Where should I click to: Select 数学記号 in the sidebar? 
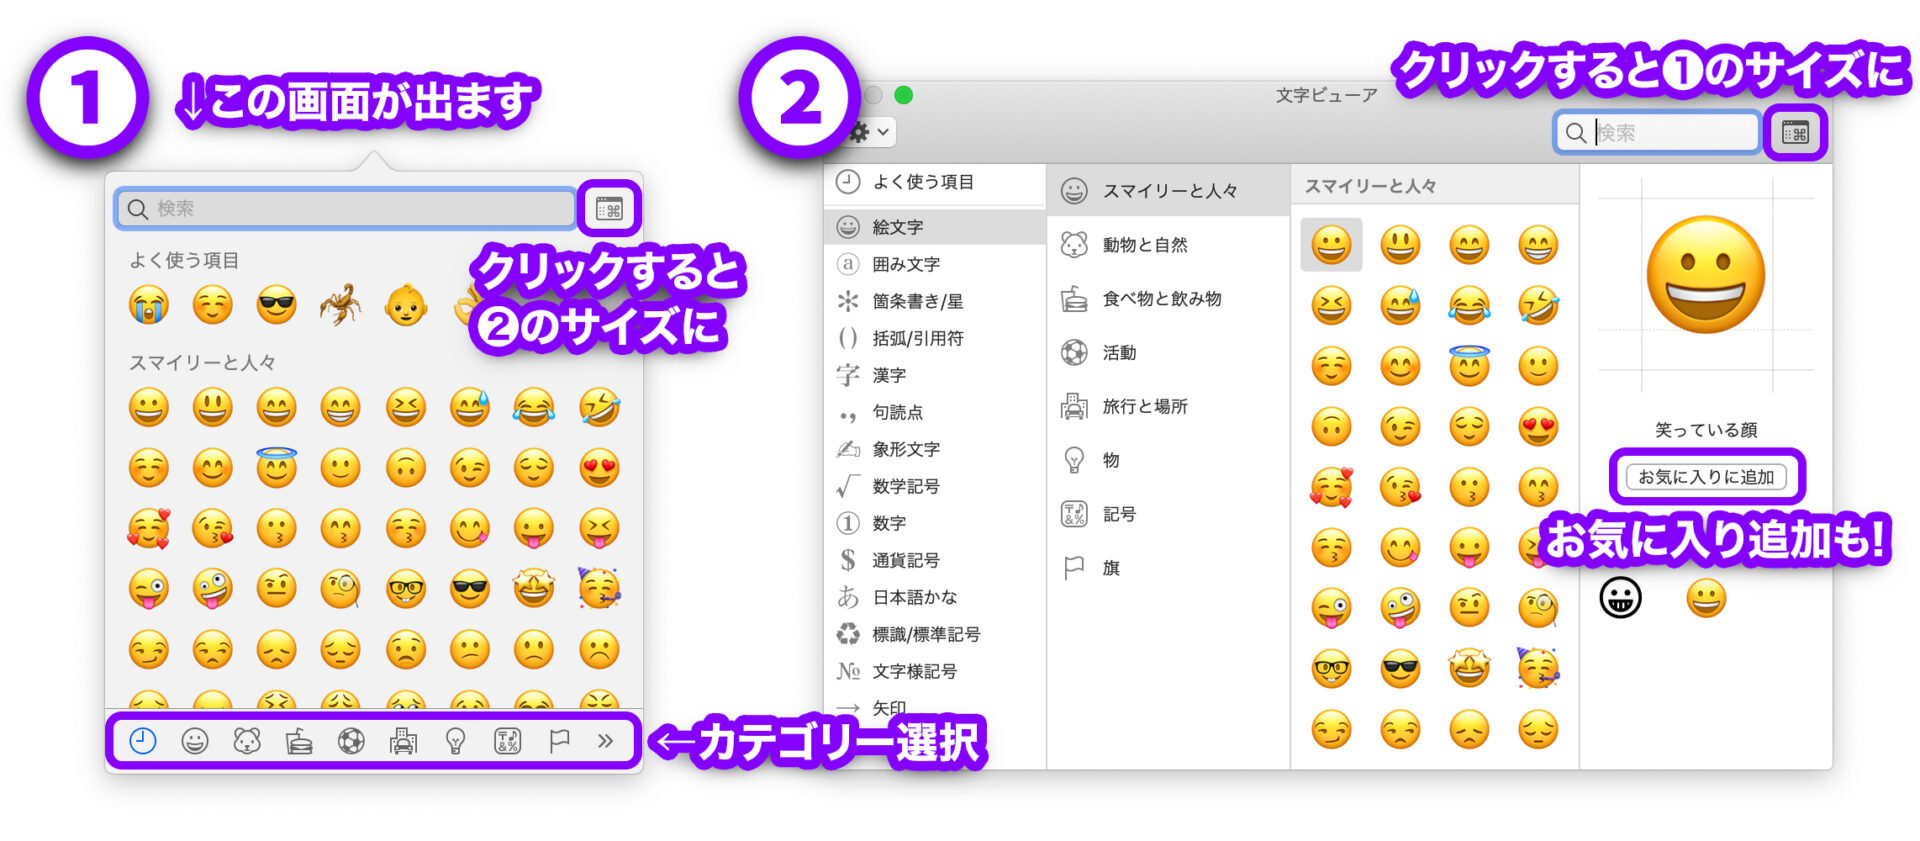tap(935, 486)
